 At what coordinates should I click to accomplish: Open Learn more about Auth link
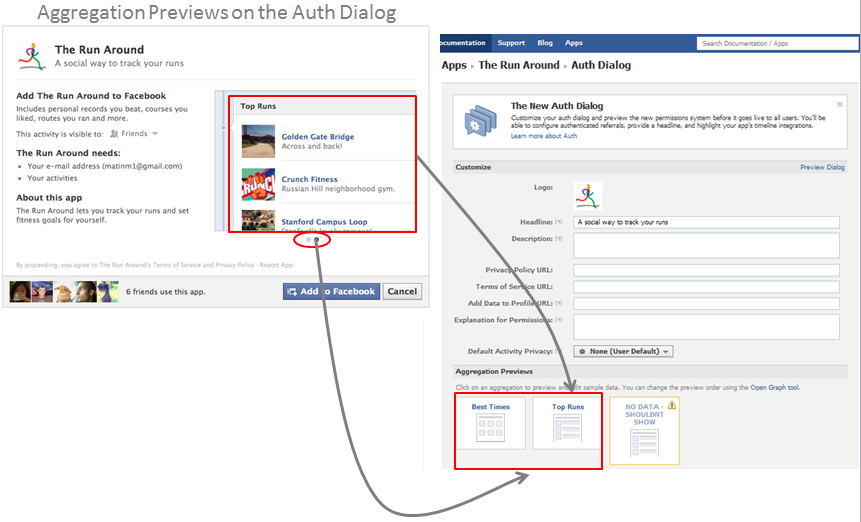pos(544,136)
